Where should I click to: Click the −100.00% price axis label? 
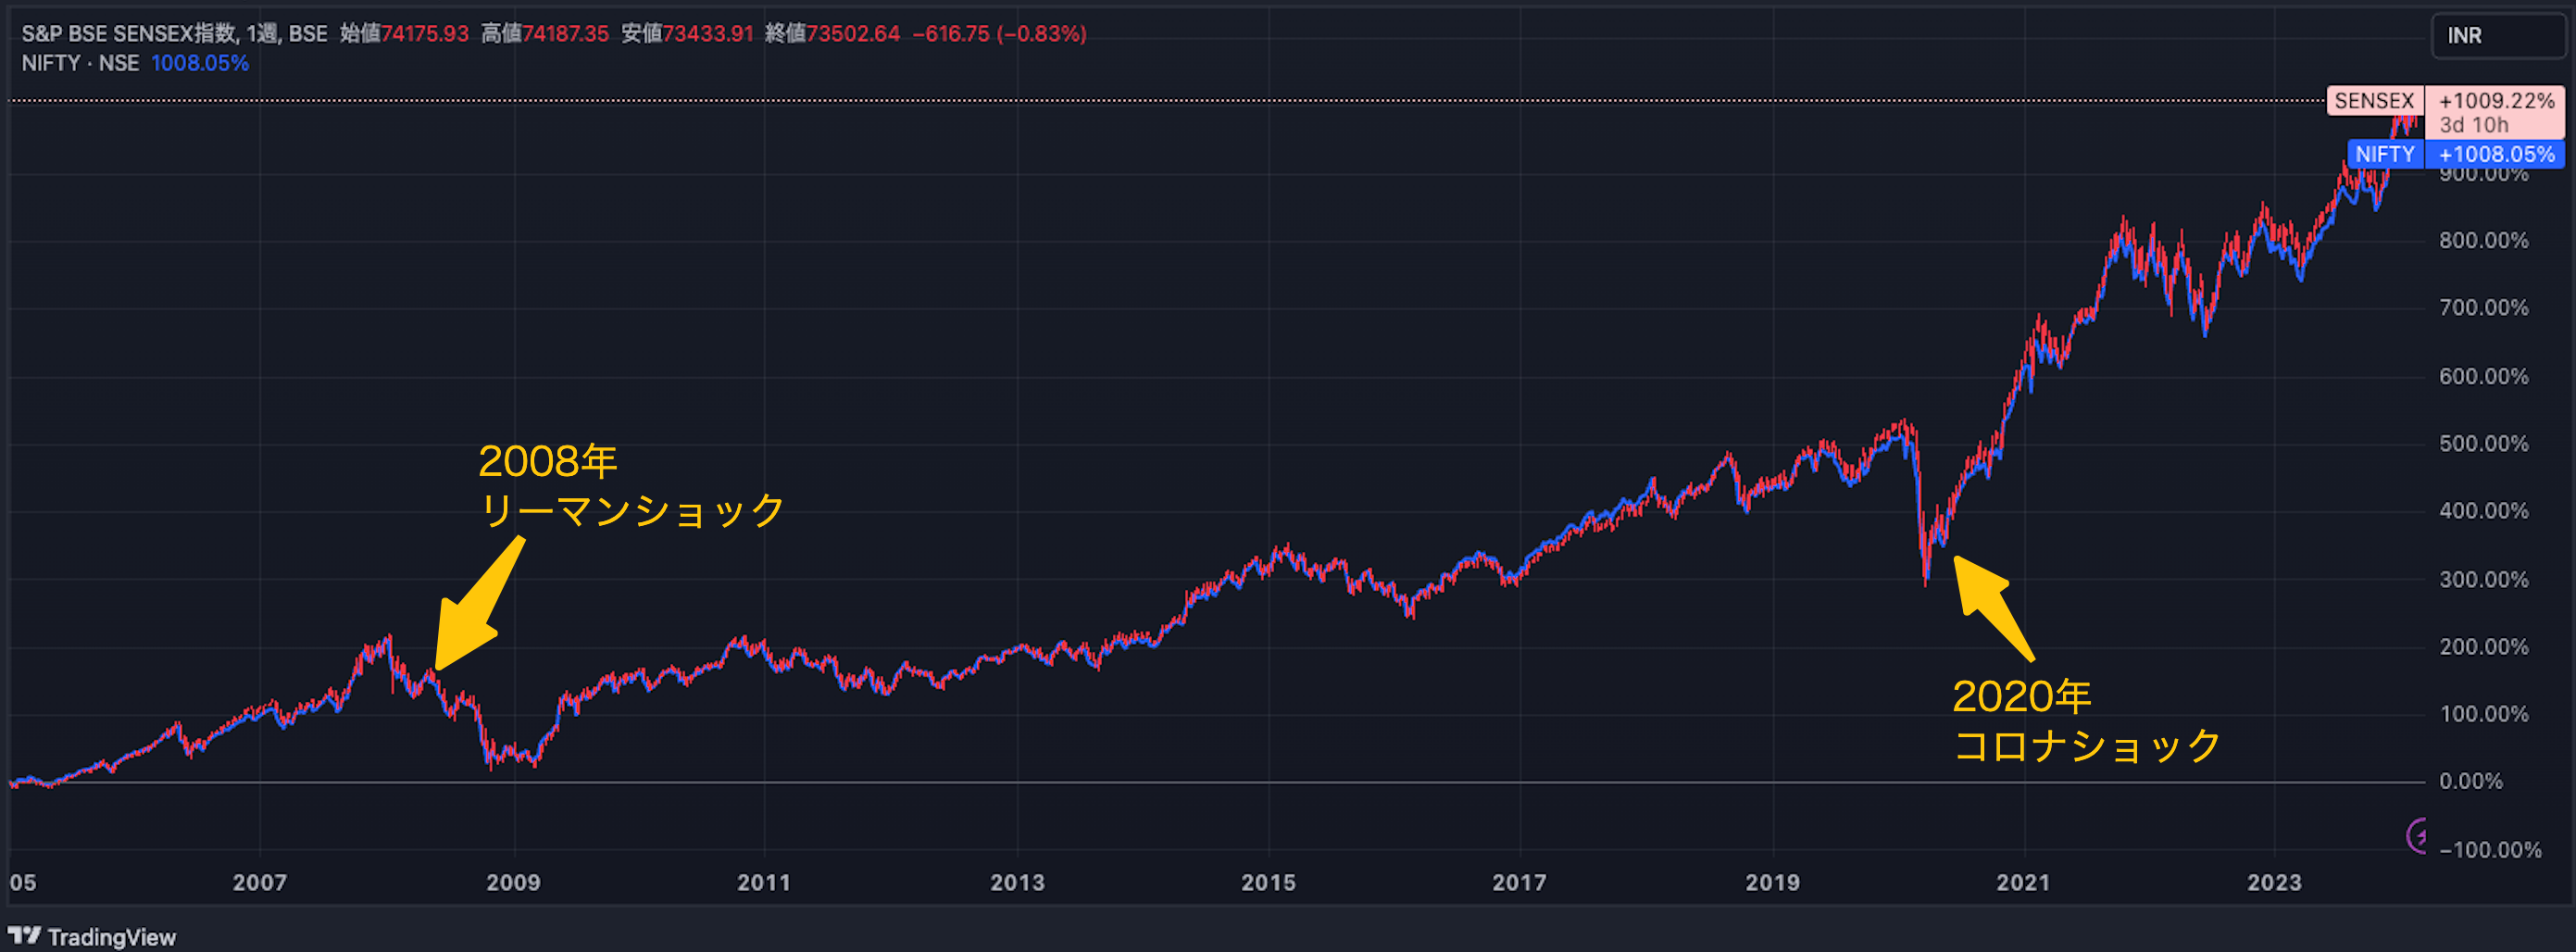tap(2490, 850)
